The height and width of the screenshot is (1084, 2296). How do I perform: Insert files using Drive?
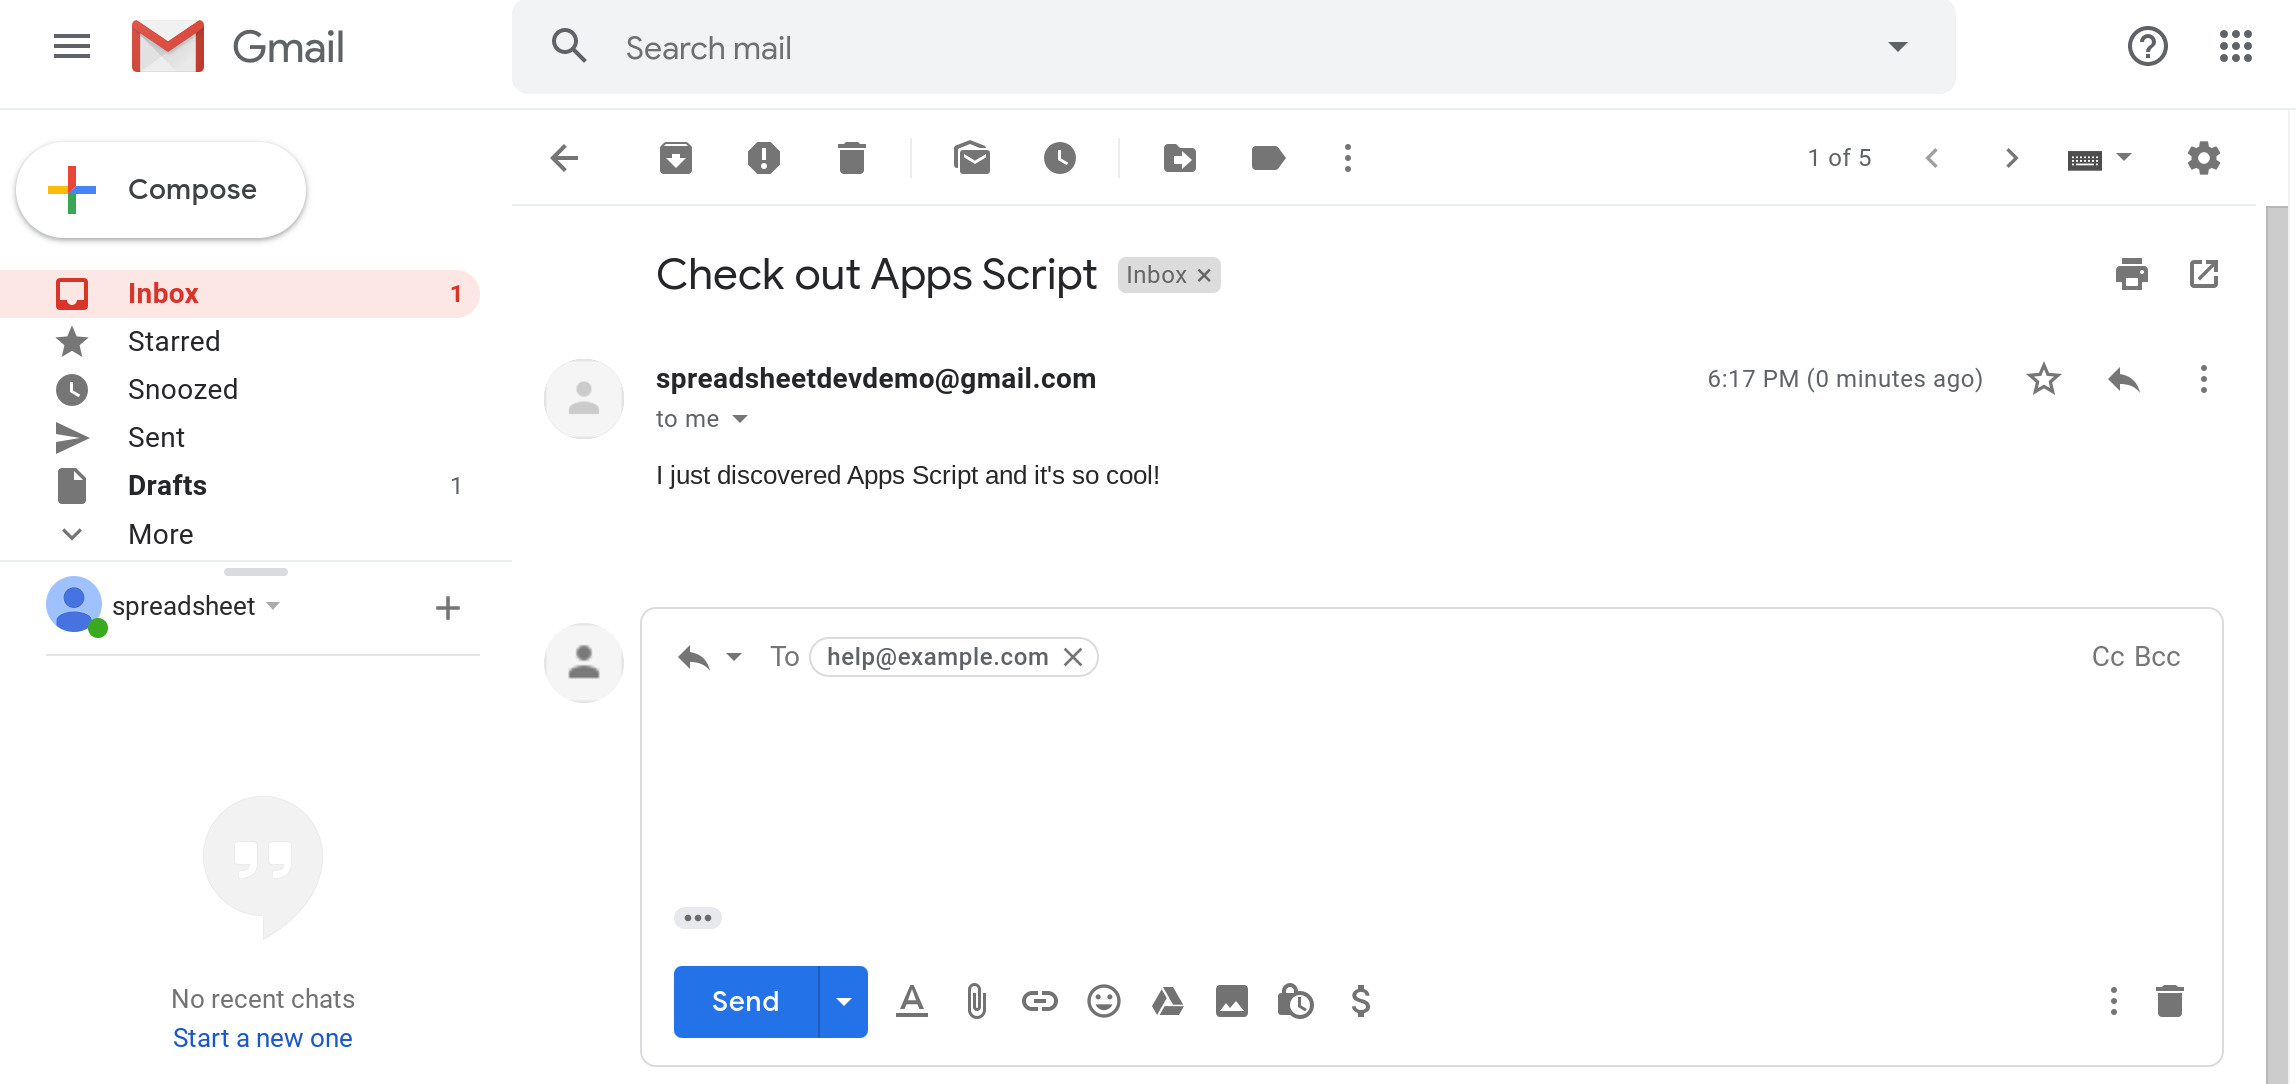[1168, 1001]
